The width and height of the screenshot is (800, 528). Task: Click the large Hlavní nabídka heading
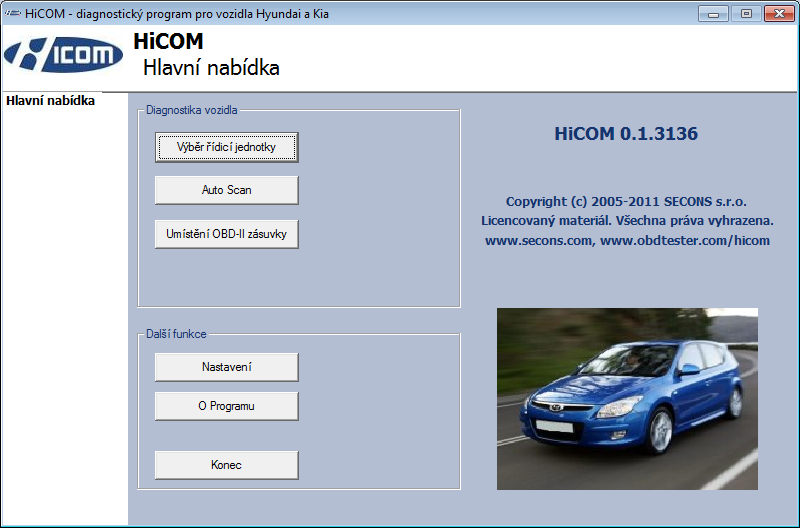[211, 68]
